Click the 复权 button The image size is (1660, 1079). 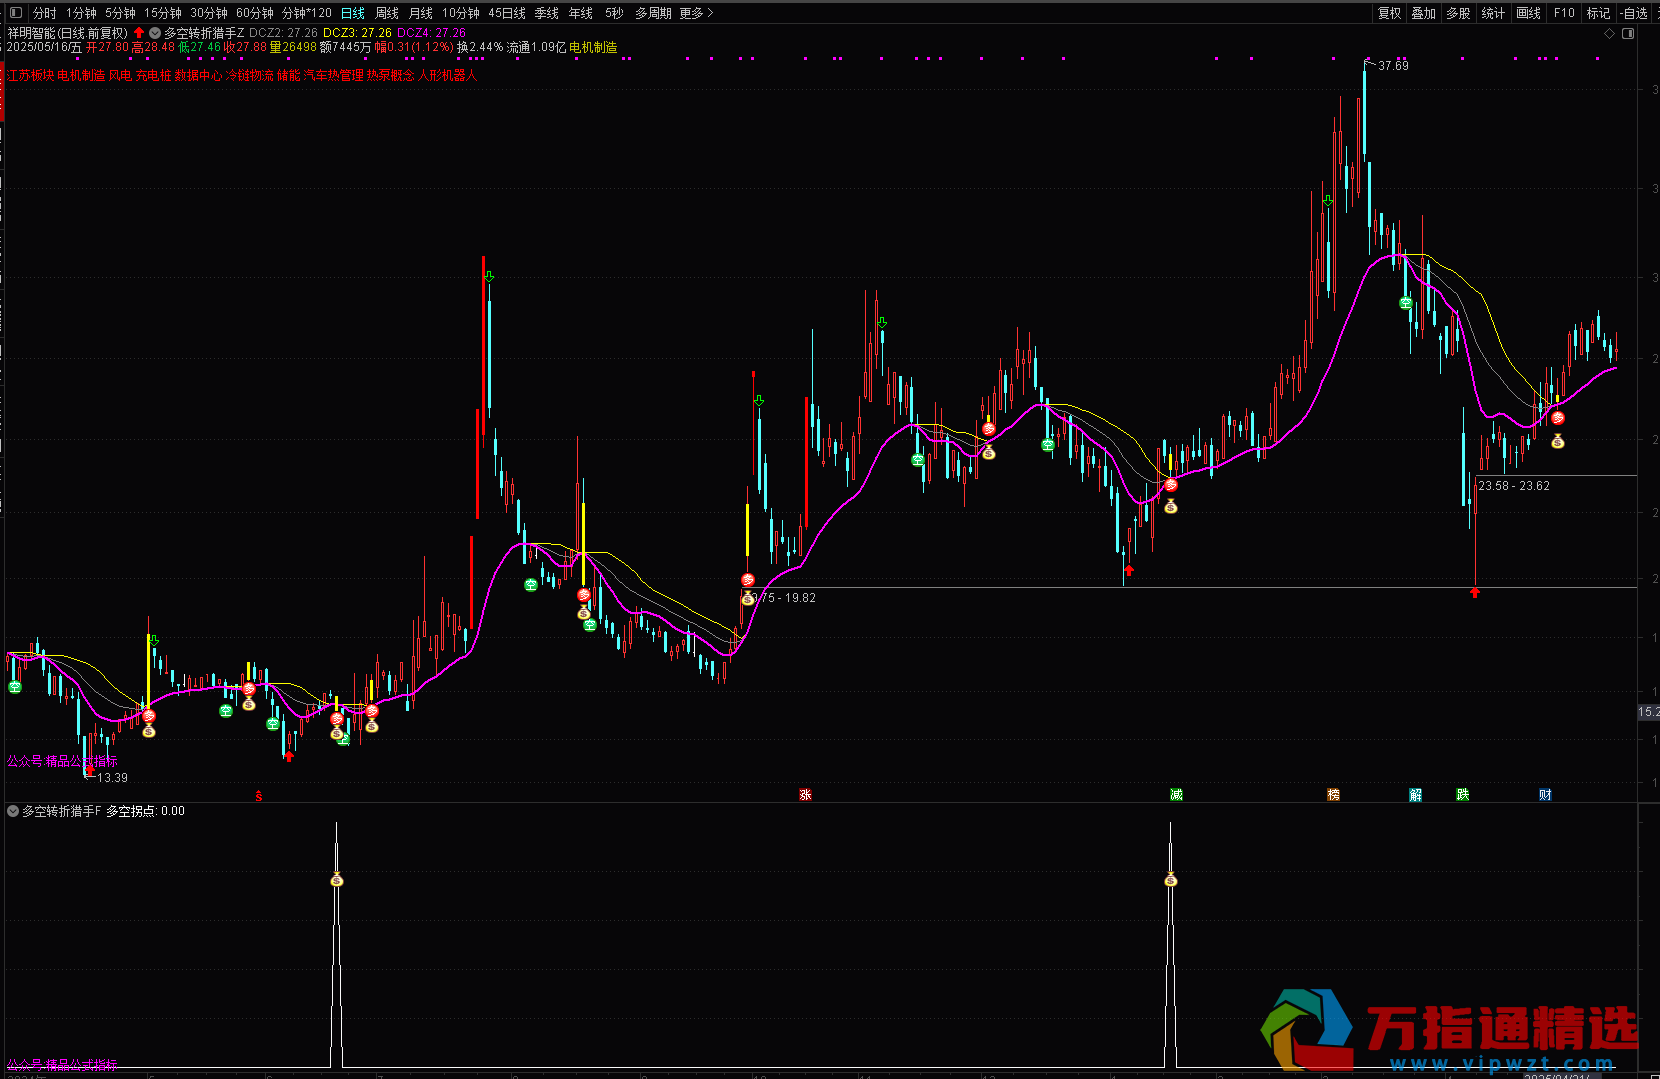(x=1390, y=13)
